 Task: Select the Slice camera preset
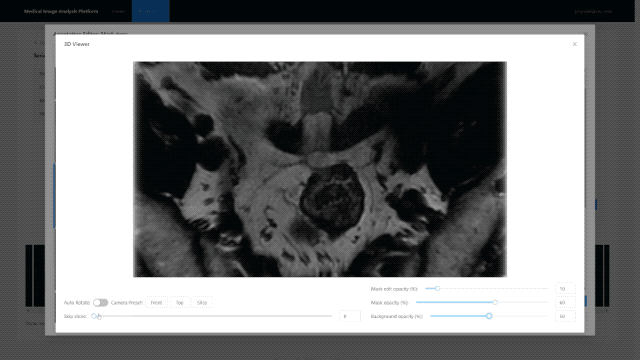(x=202, y=302)
